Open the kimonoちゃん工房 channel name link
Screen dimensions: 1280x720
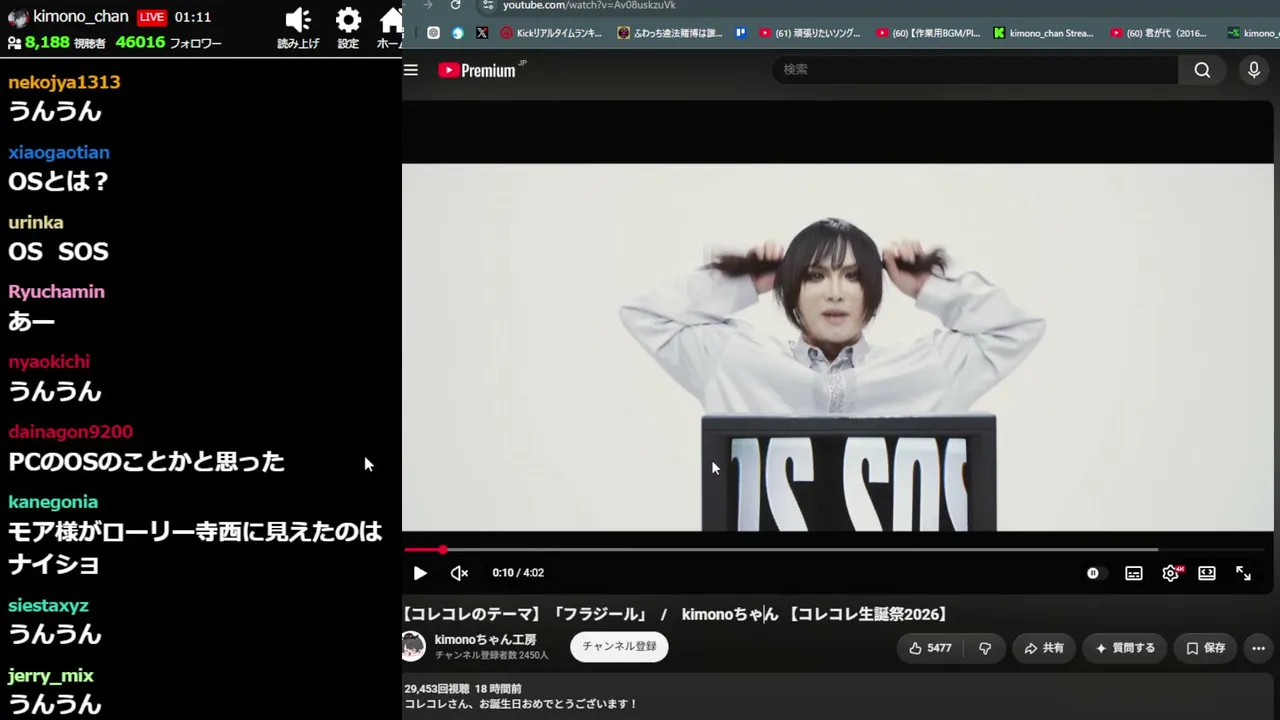point(485,640)
